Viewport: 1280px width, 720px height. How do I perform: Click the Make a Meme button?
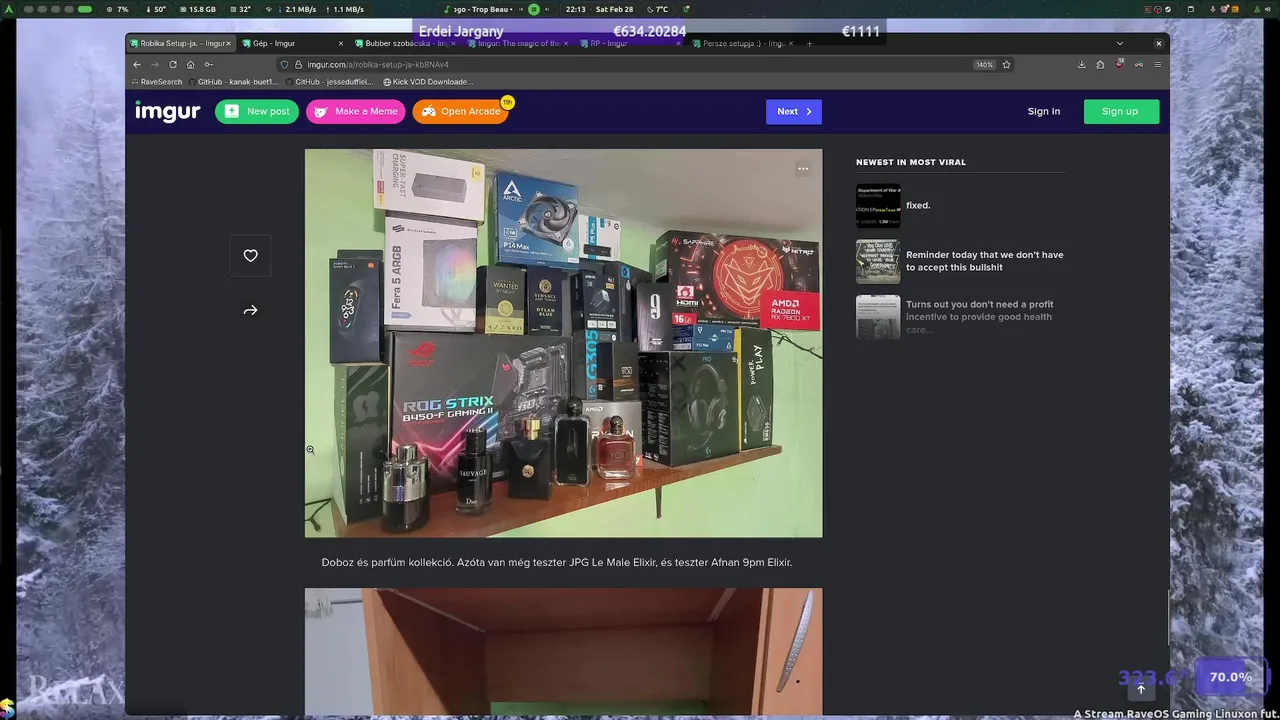click(x=356, y=111)
